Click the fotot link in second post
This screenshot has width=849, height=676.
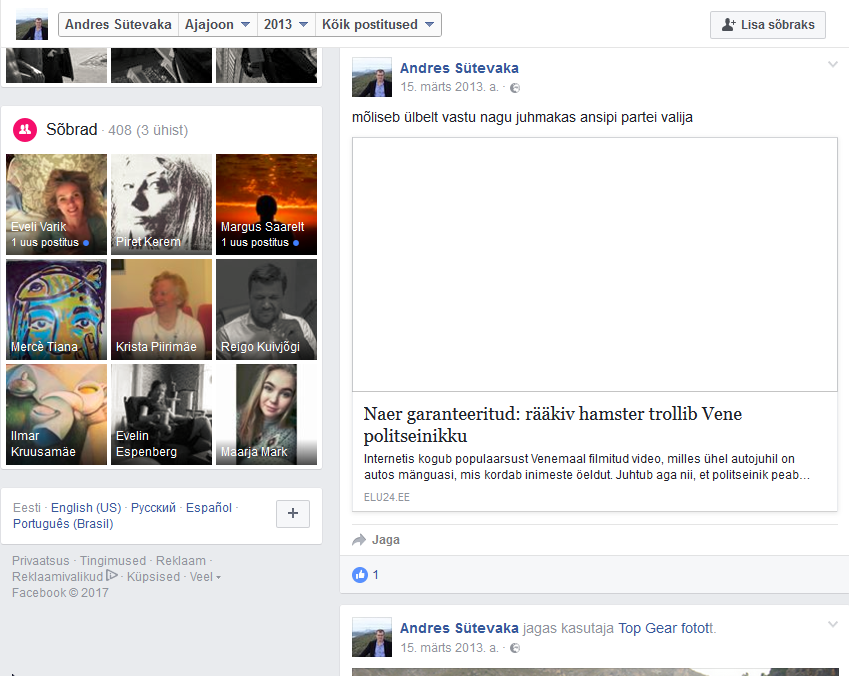(697, 628)
